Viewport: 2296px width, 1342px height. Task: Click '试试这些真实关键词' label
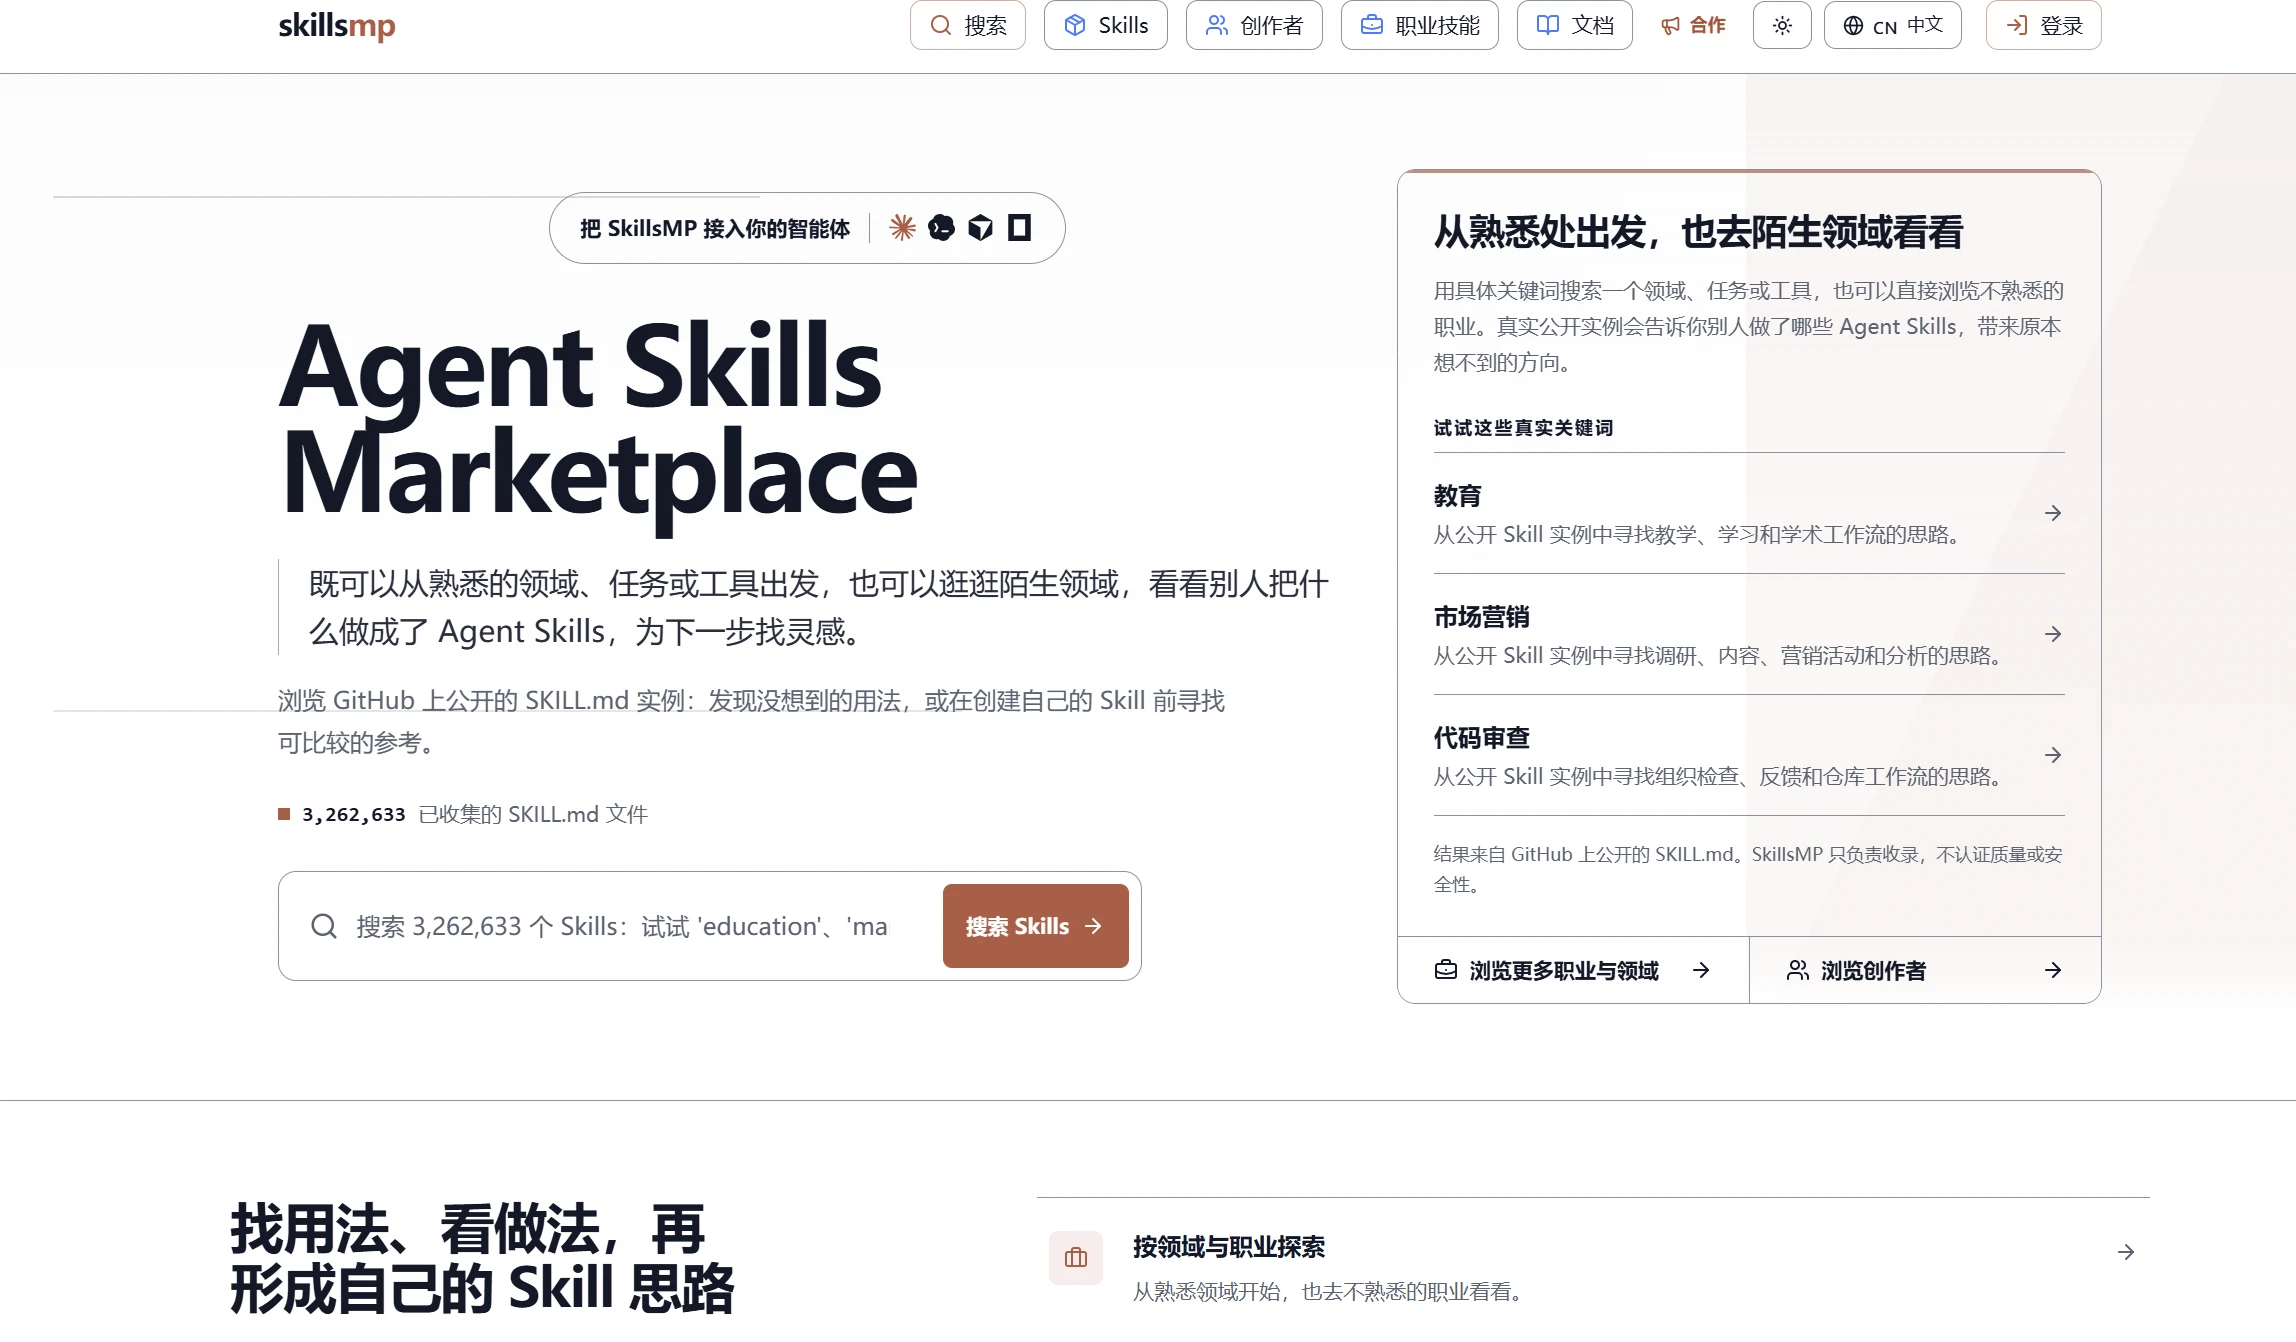tap(1523, 428)
